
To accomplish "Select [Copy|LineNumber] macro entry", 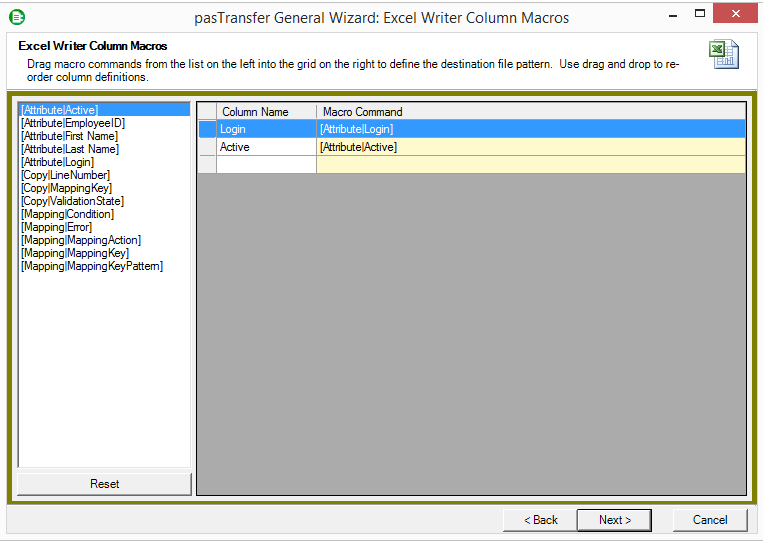I will pos(65,175).
